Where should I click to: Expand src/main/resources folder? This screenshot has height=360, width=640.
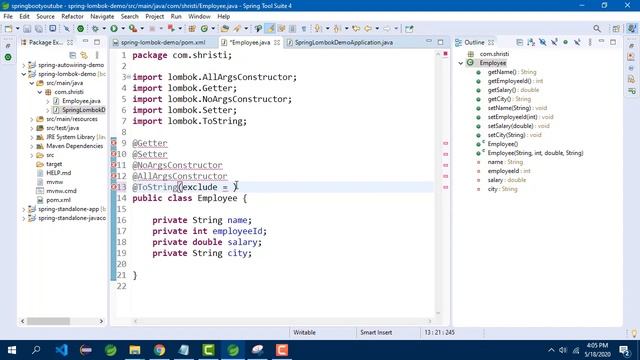tap(32, 119)
